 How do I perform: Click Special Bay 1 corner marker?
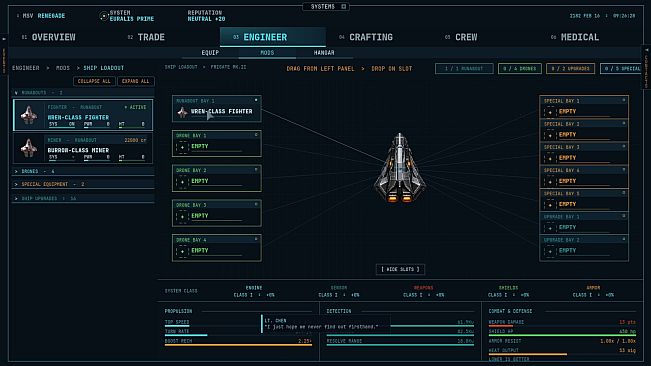pyautogui.click(x=624, y=100)
